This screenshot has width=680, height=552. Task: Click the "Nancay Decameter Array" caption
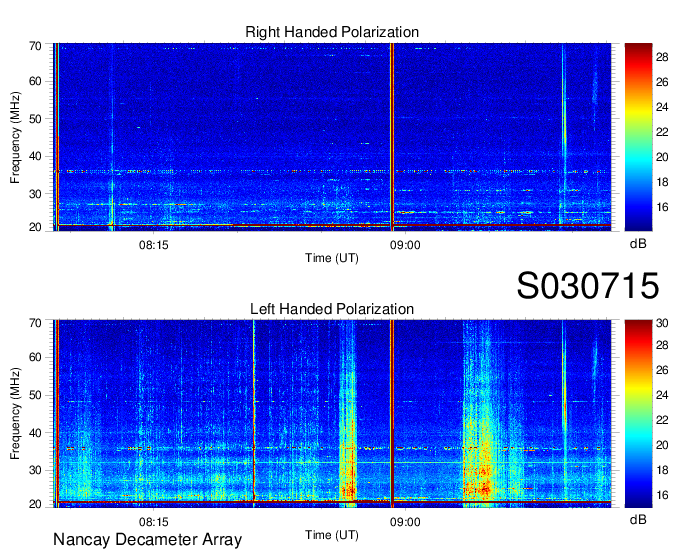click(147, 539)
